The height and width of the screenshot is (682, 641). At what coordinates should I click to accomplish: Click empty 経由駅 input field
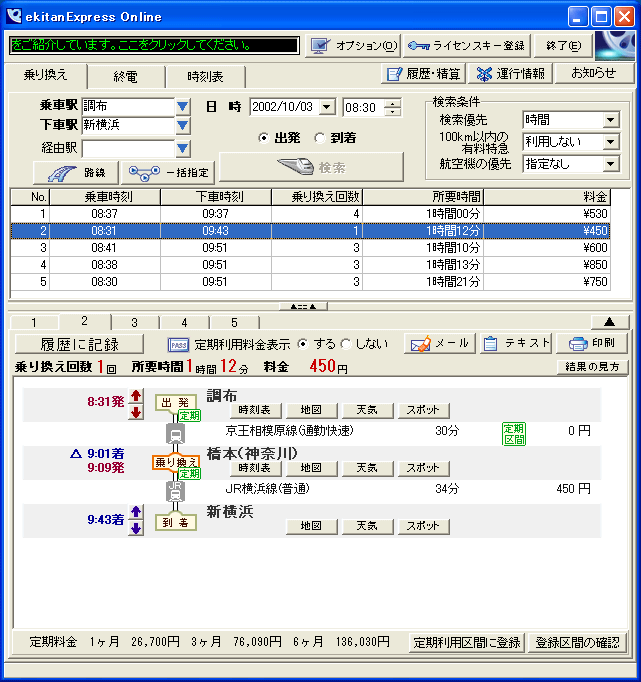click(128, 148)
